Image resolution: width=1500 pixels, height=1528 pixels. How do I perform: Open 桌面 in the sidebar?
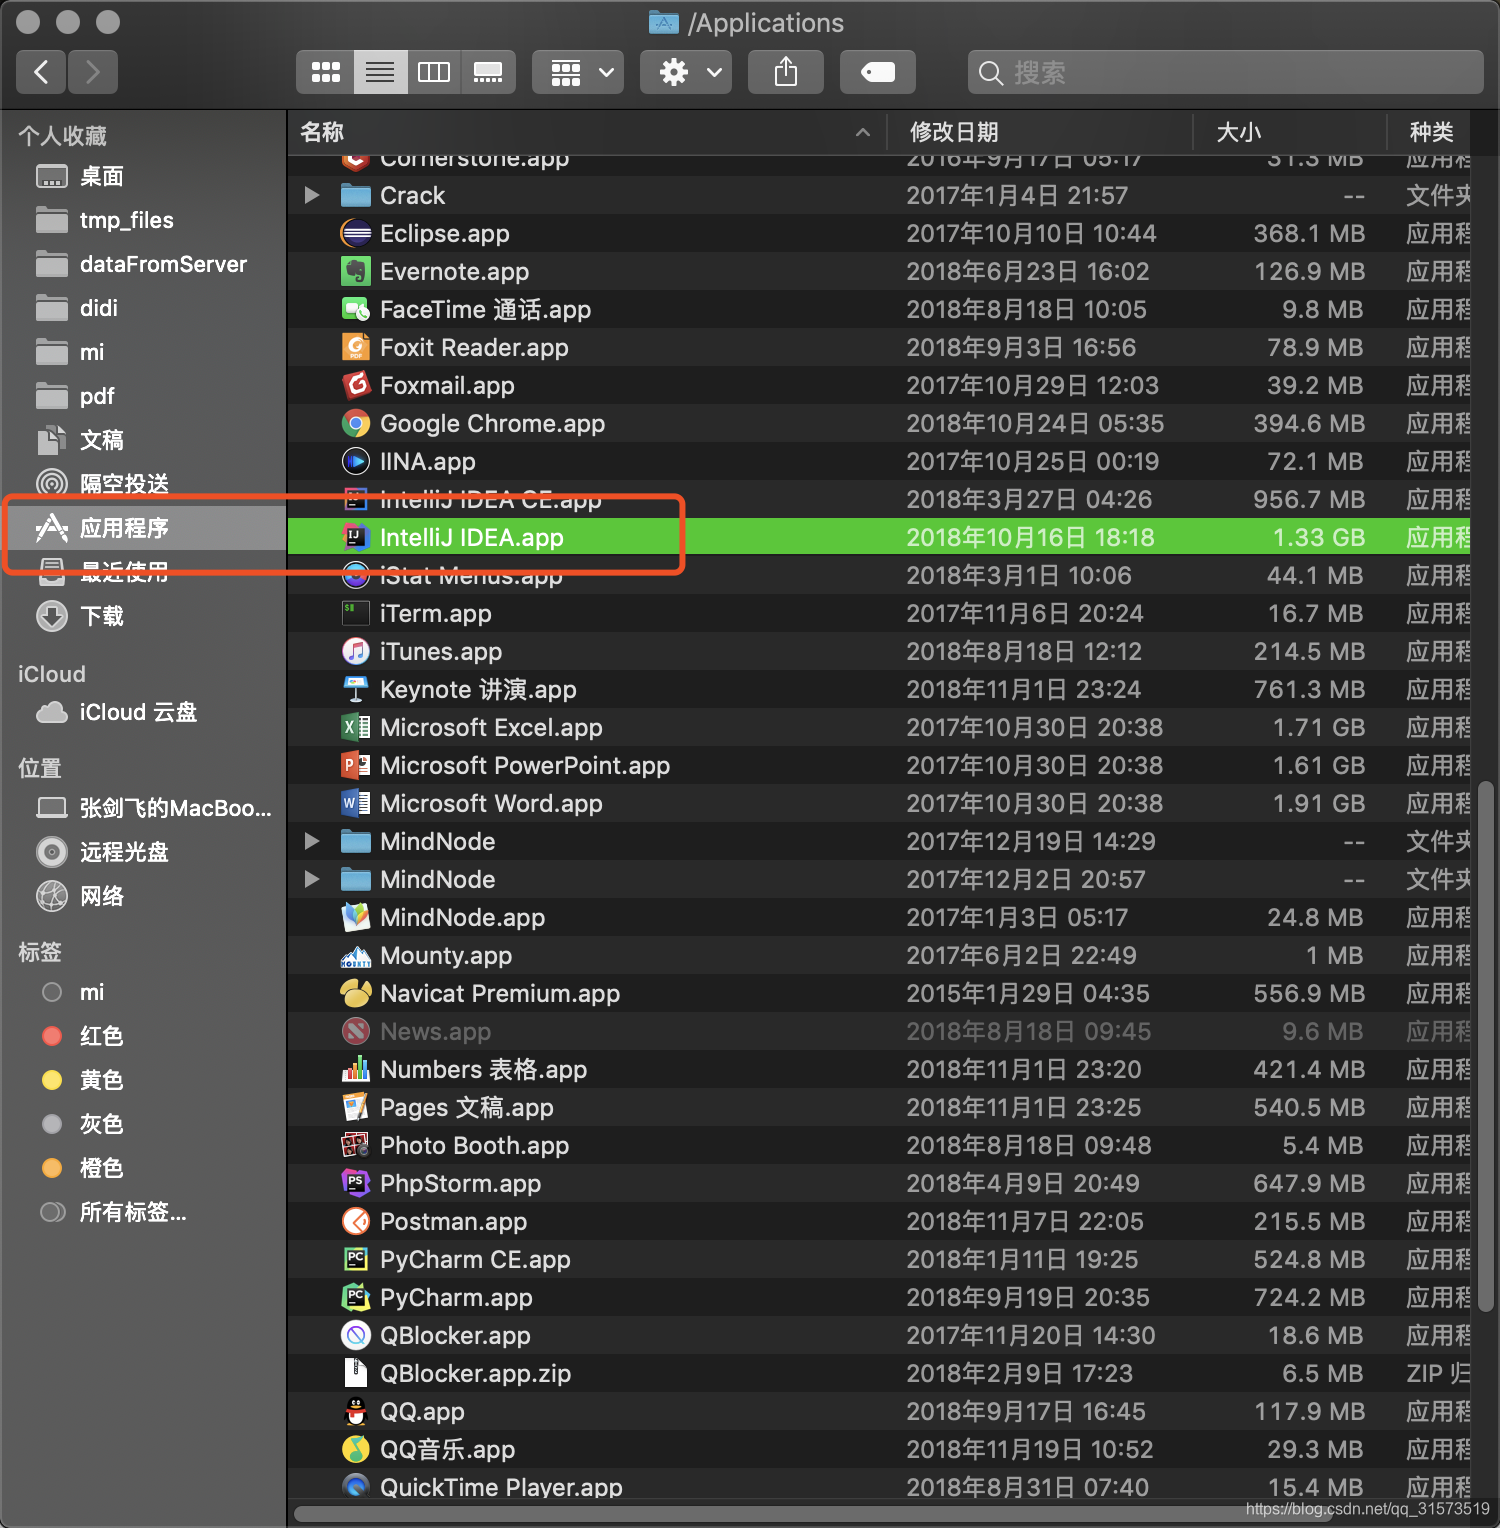click(x=145, y=176)
